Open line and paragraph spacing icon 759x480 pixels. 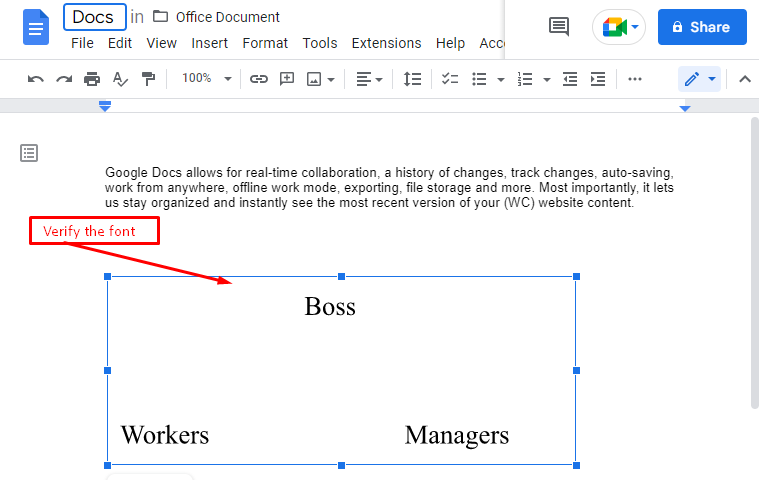pyautogui.click(x=412, y=79)
